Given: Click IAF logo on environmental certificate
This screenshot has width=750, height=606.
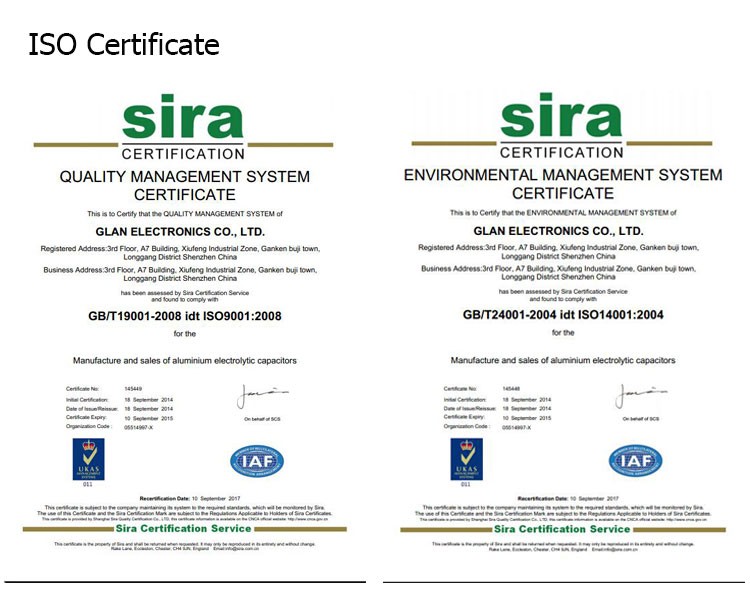Looking at the screenshot, I should (x=635, y=461).
